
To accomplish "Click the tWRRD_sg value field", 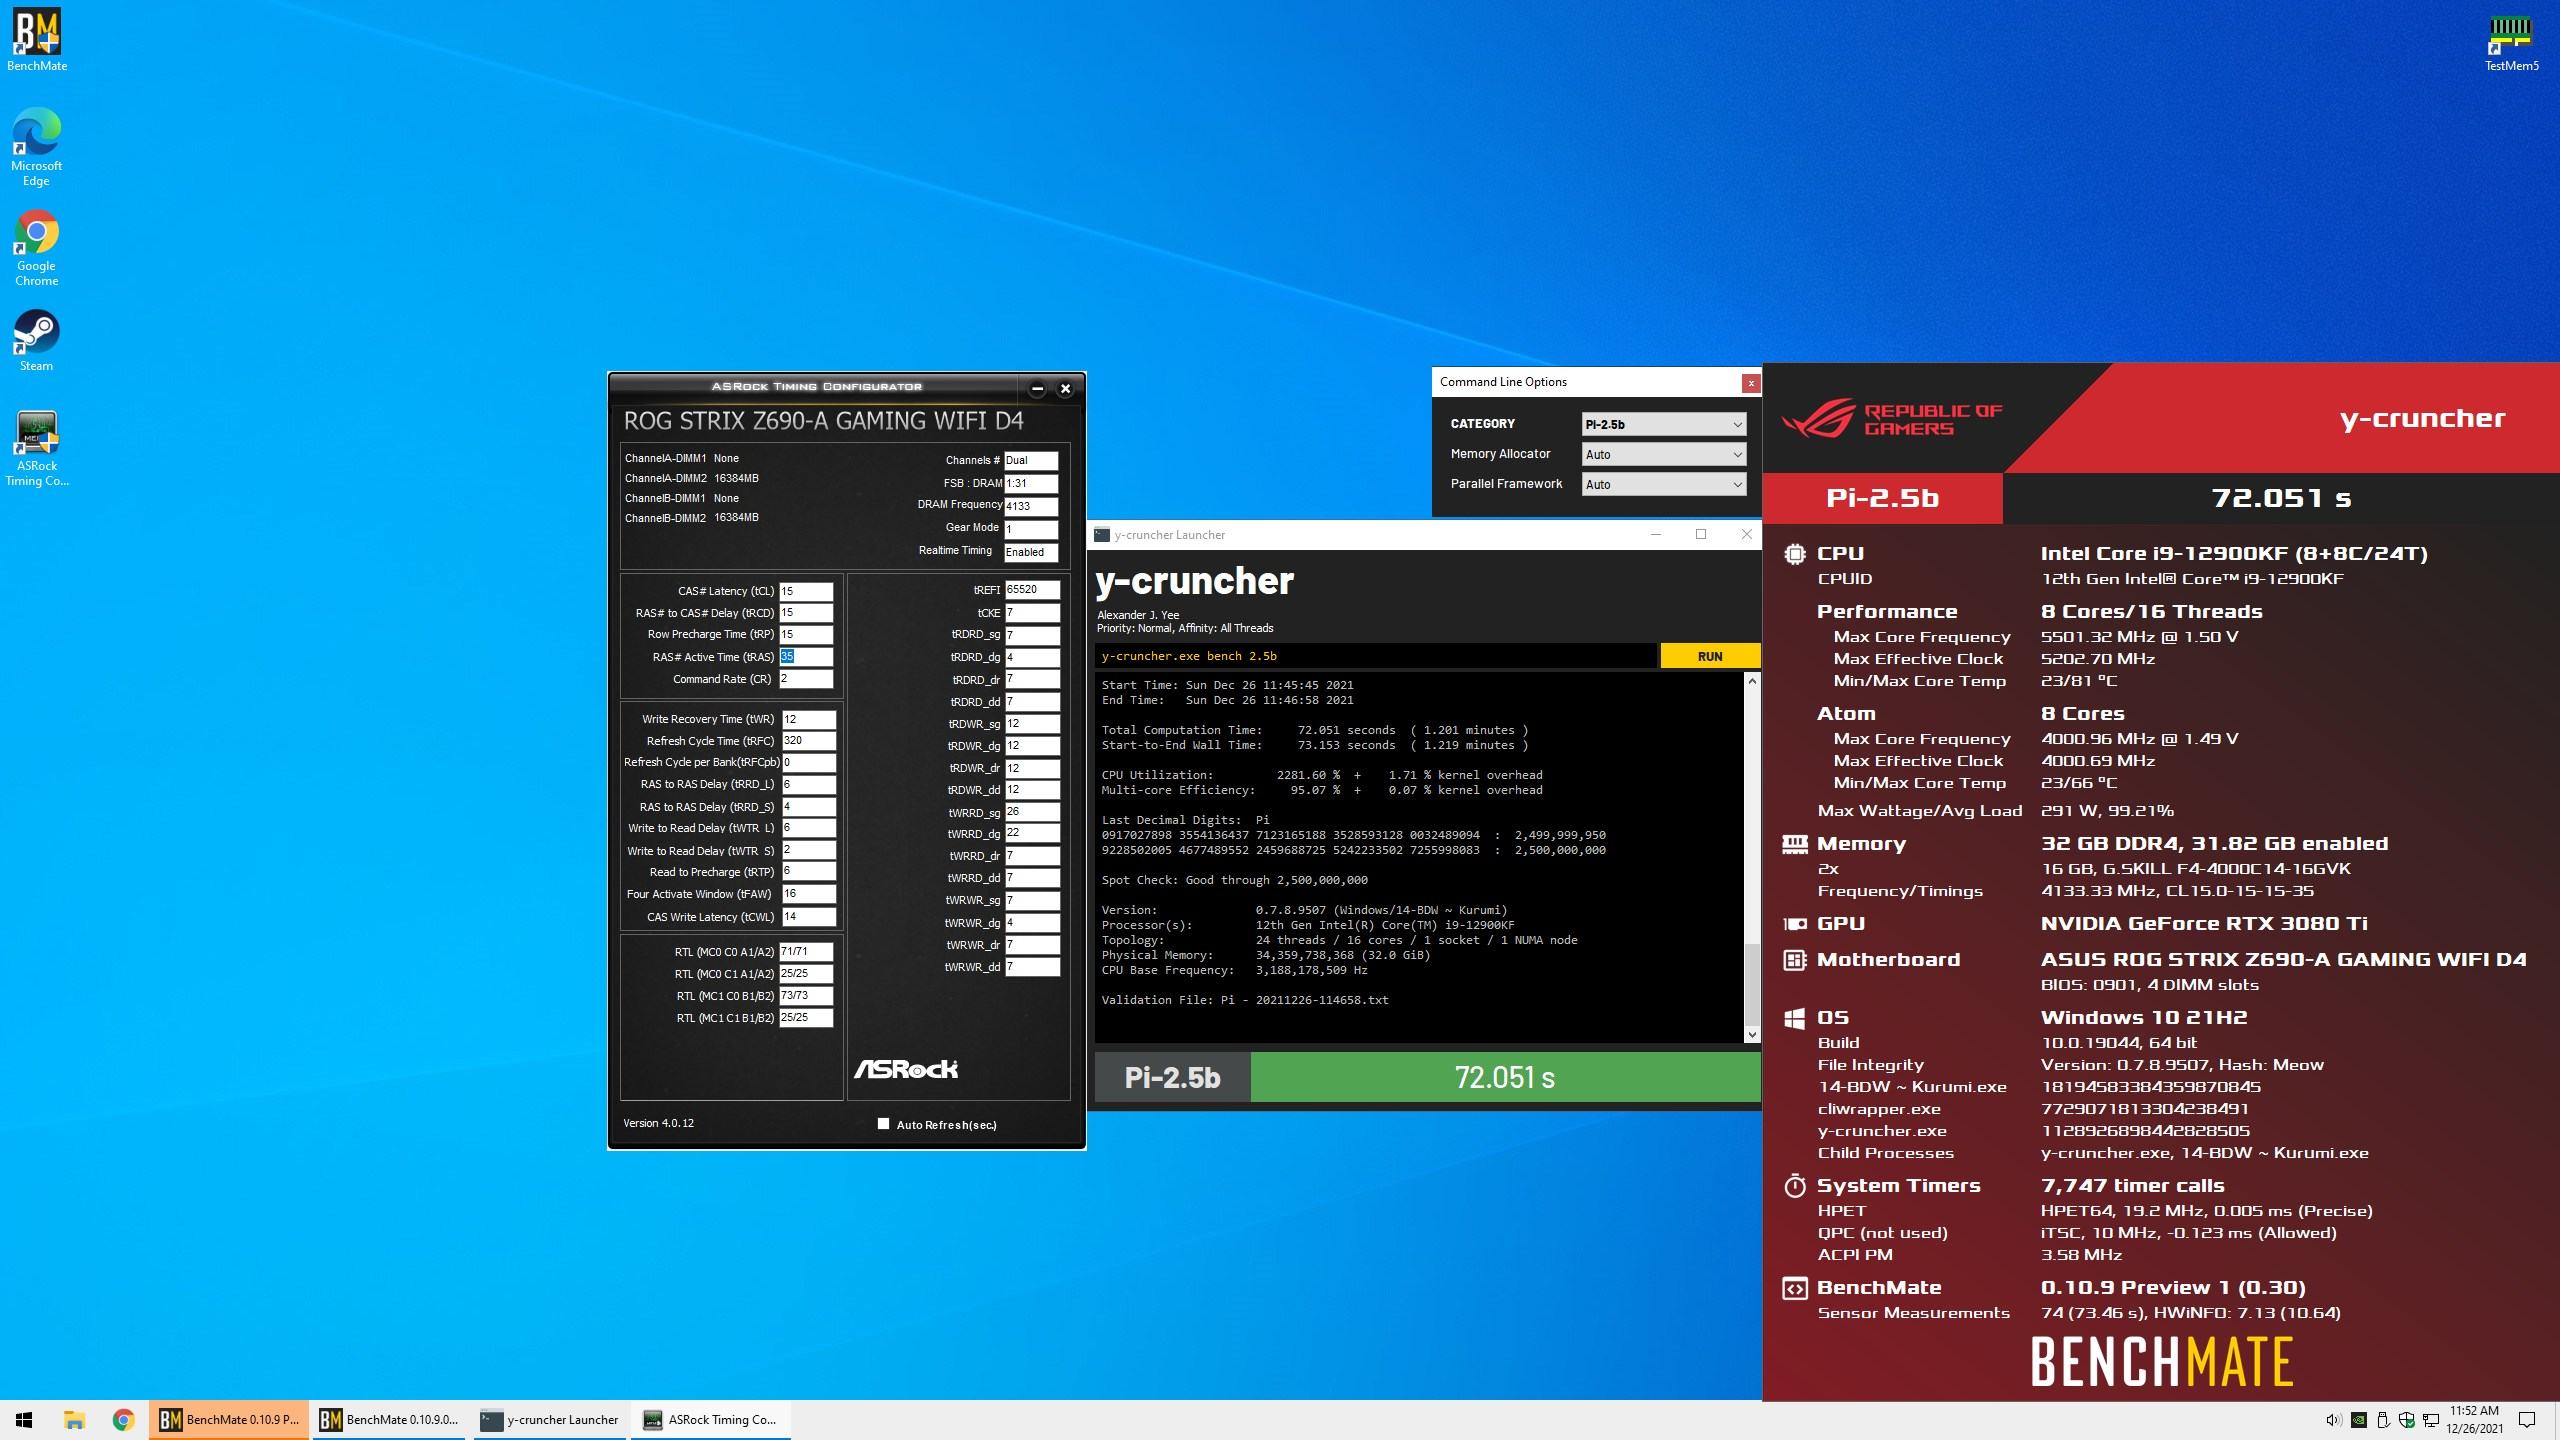I will (1032, 812).
